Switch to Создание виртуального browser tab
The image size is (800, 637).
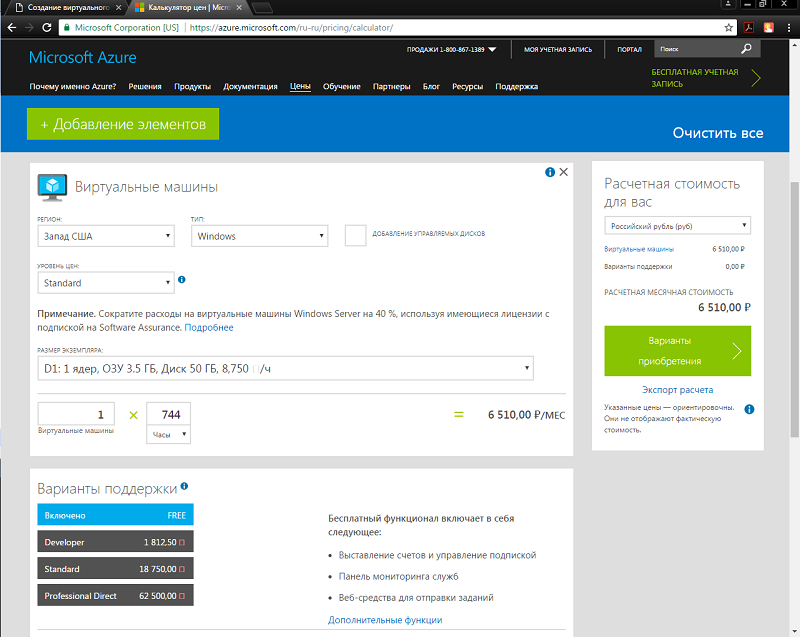[x=68, y=8]
